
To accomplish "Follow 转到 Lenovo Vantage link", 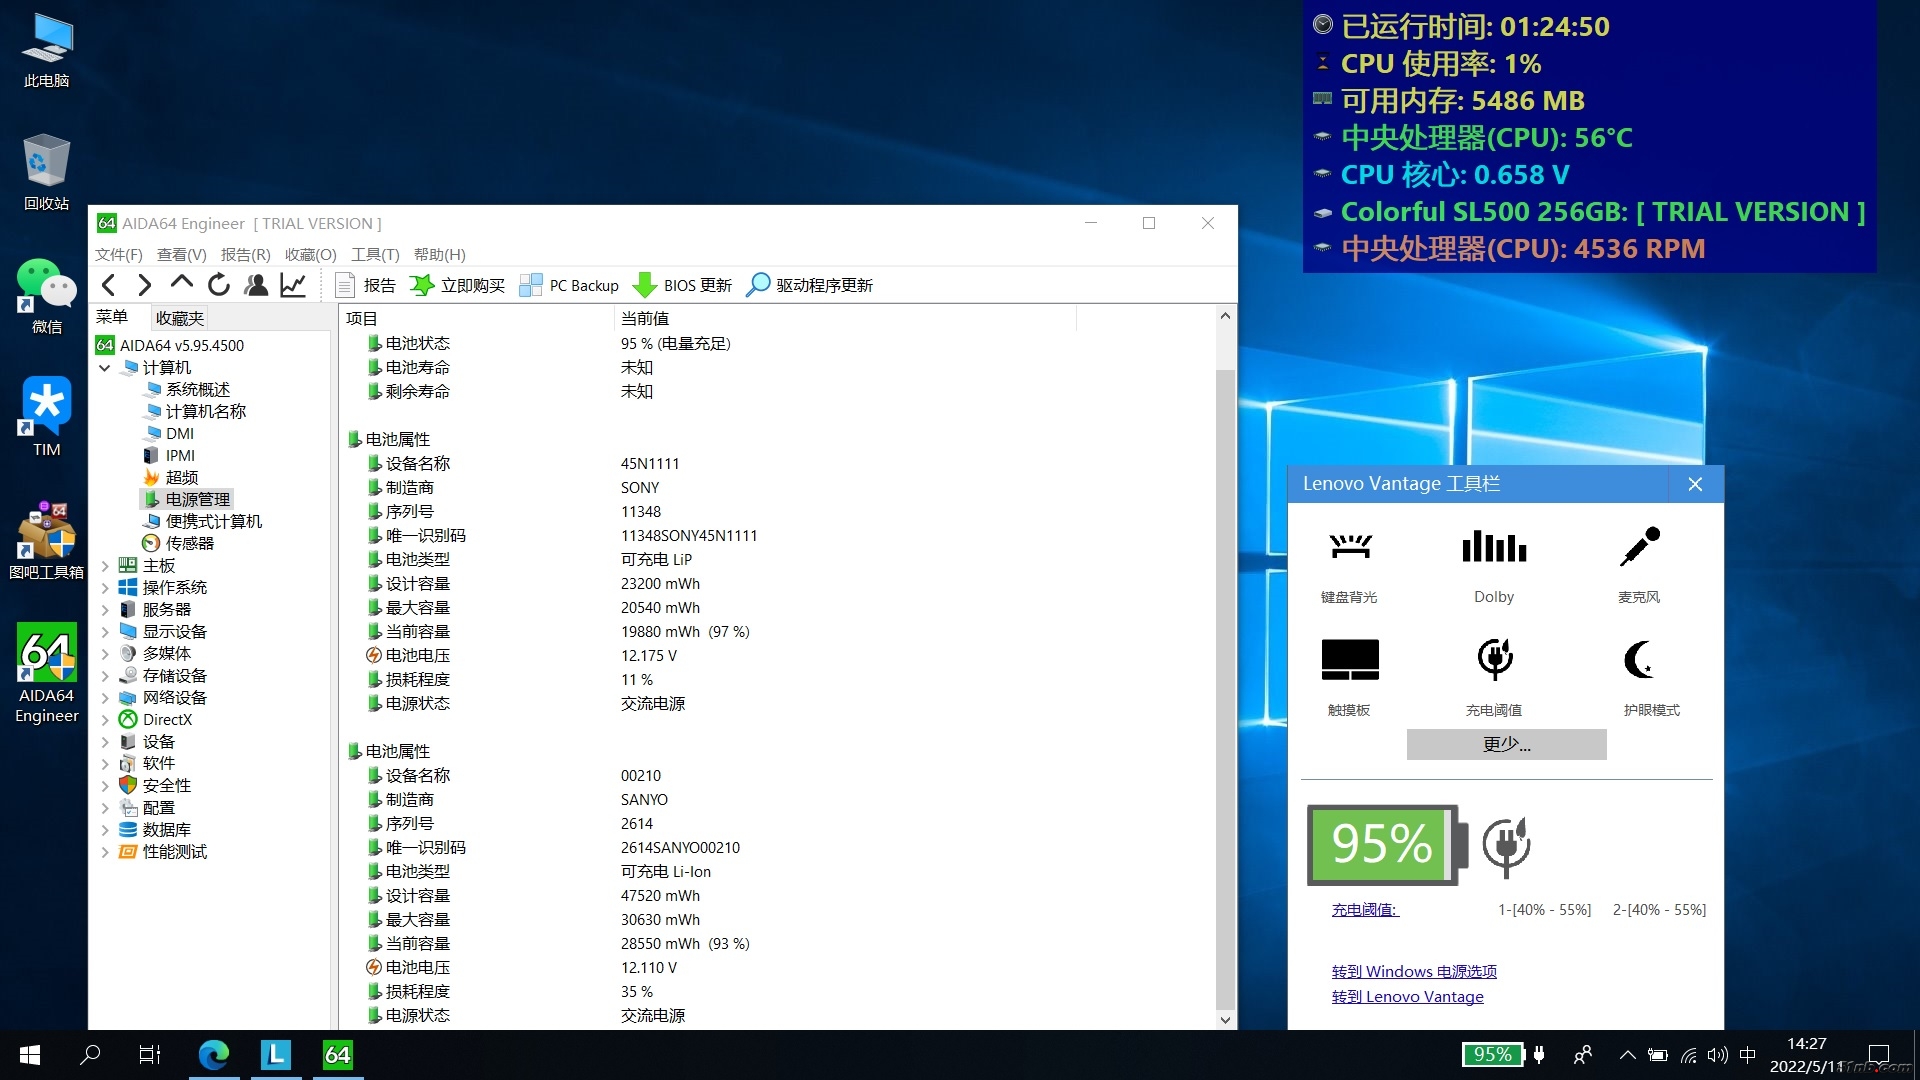I will click(x=1408, y=997).
